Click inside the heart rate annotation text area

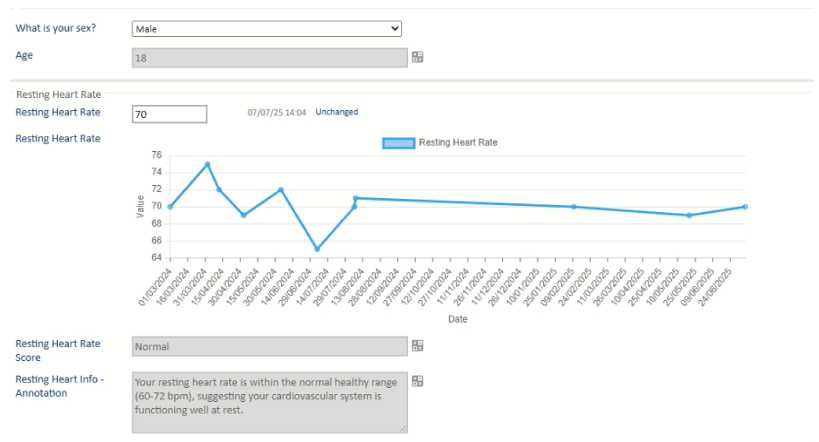(x=269, y=402)
